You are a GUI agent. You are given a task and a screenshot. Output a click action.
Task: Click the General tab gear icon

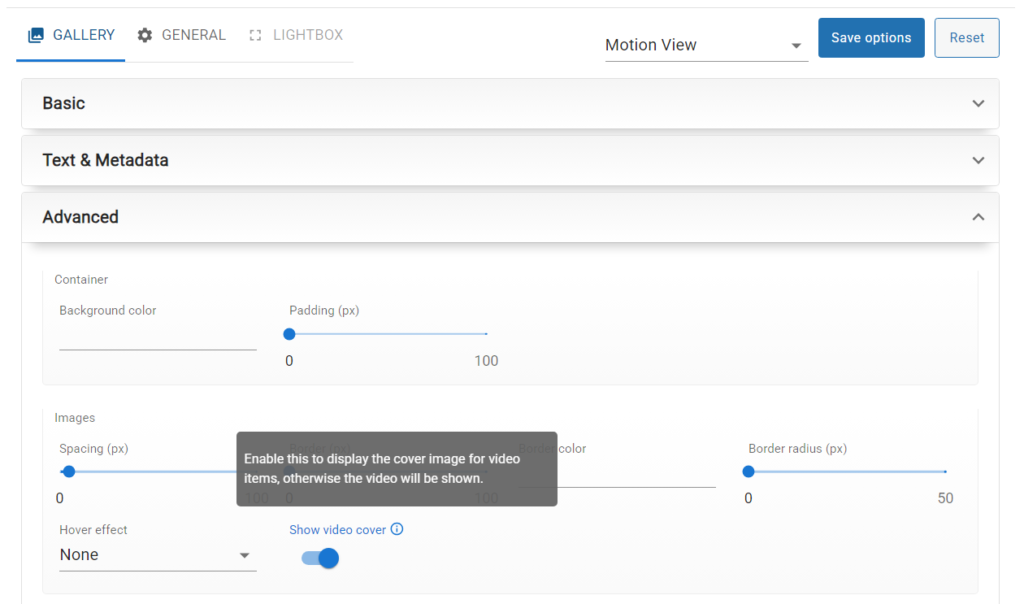(x=145, y=35)
